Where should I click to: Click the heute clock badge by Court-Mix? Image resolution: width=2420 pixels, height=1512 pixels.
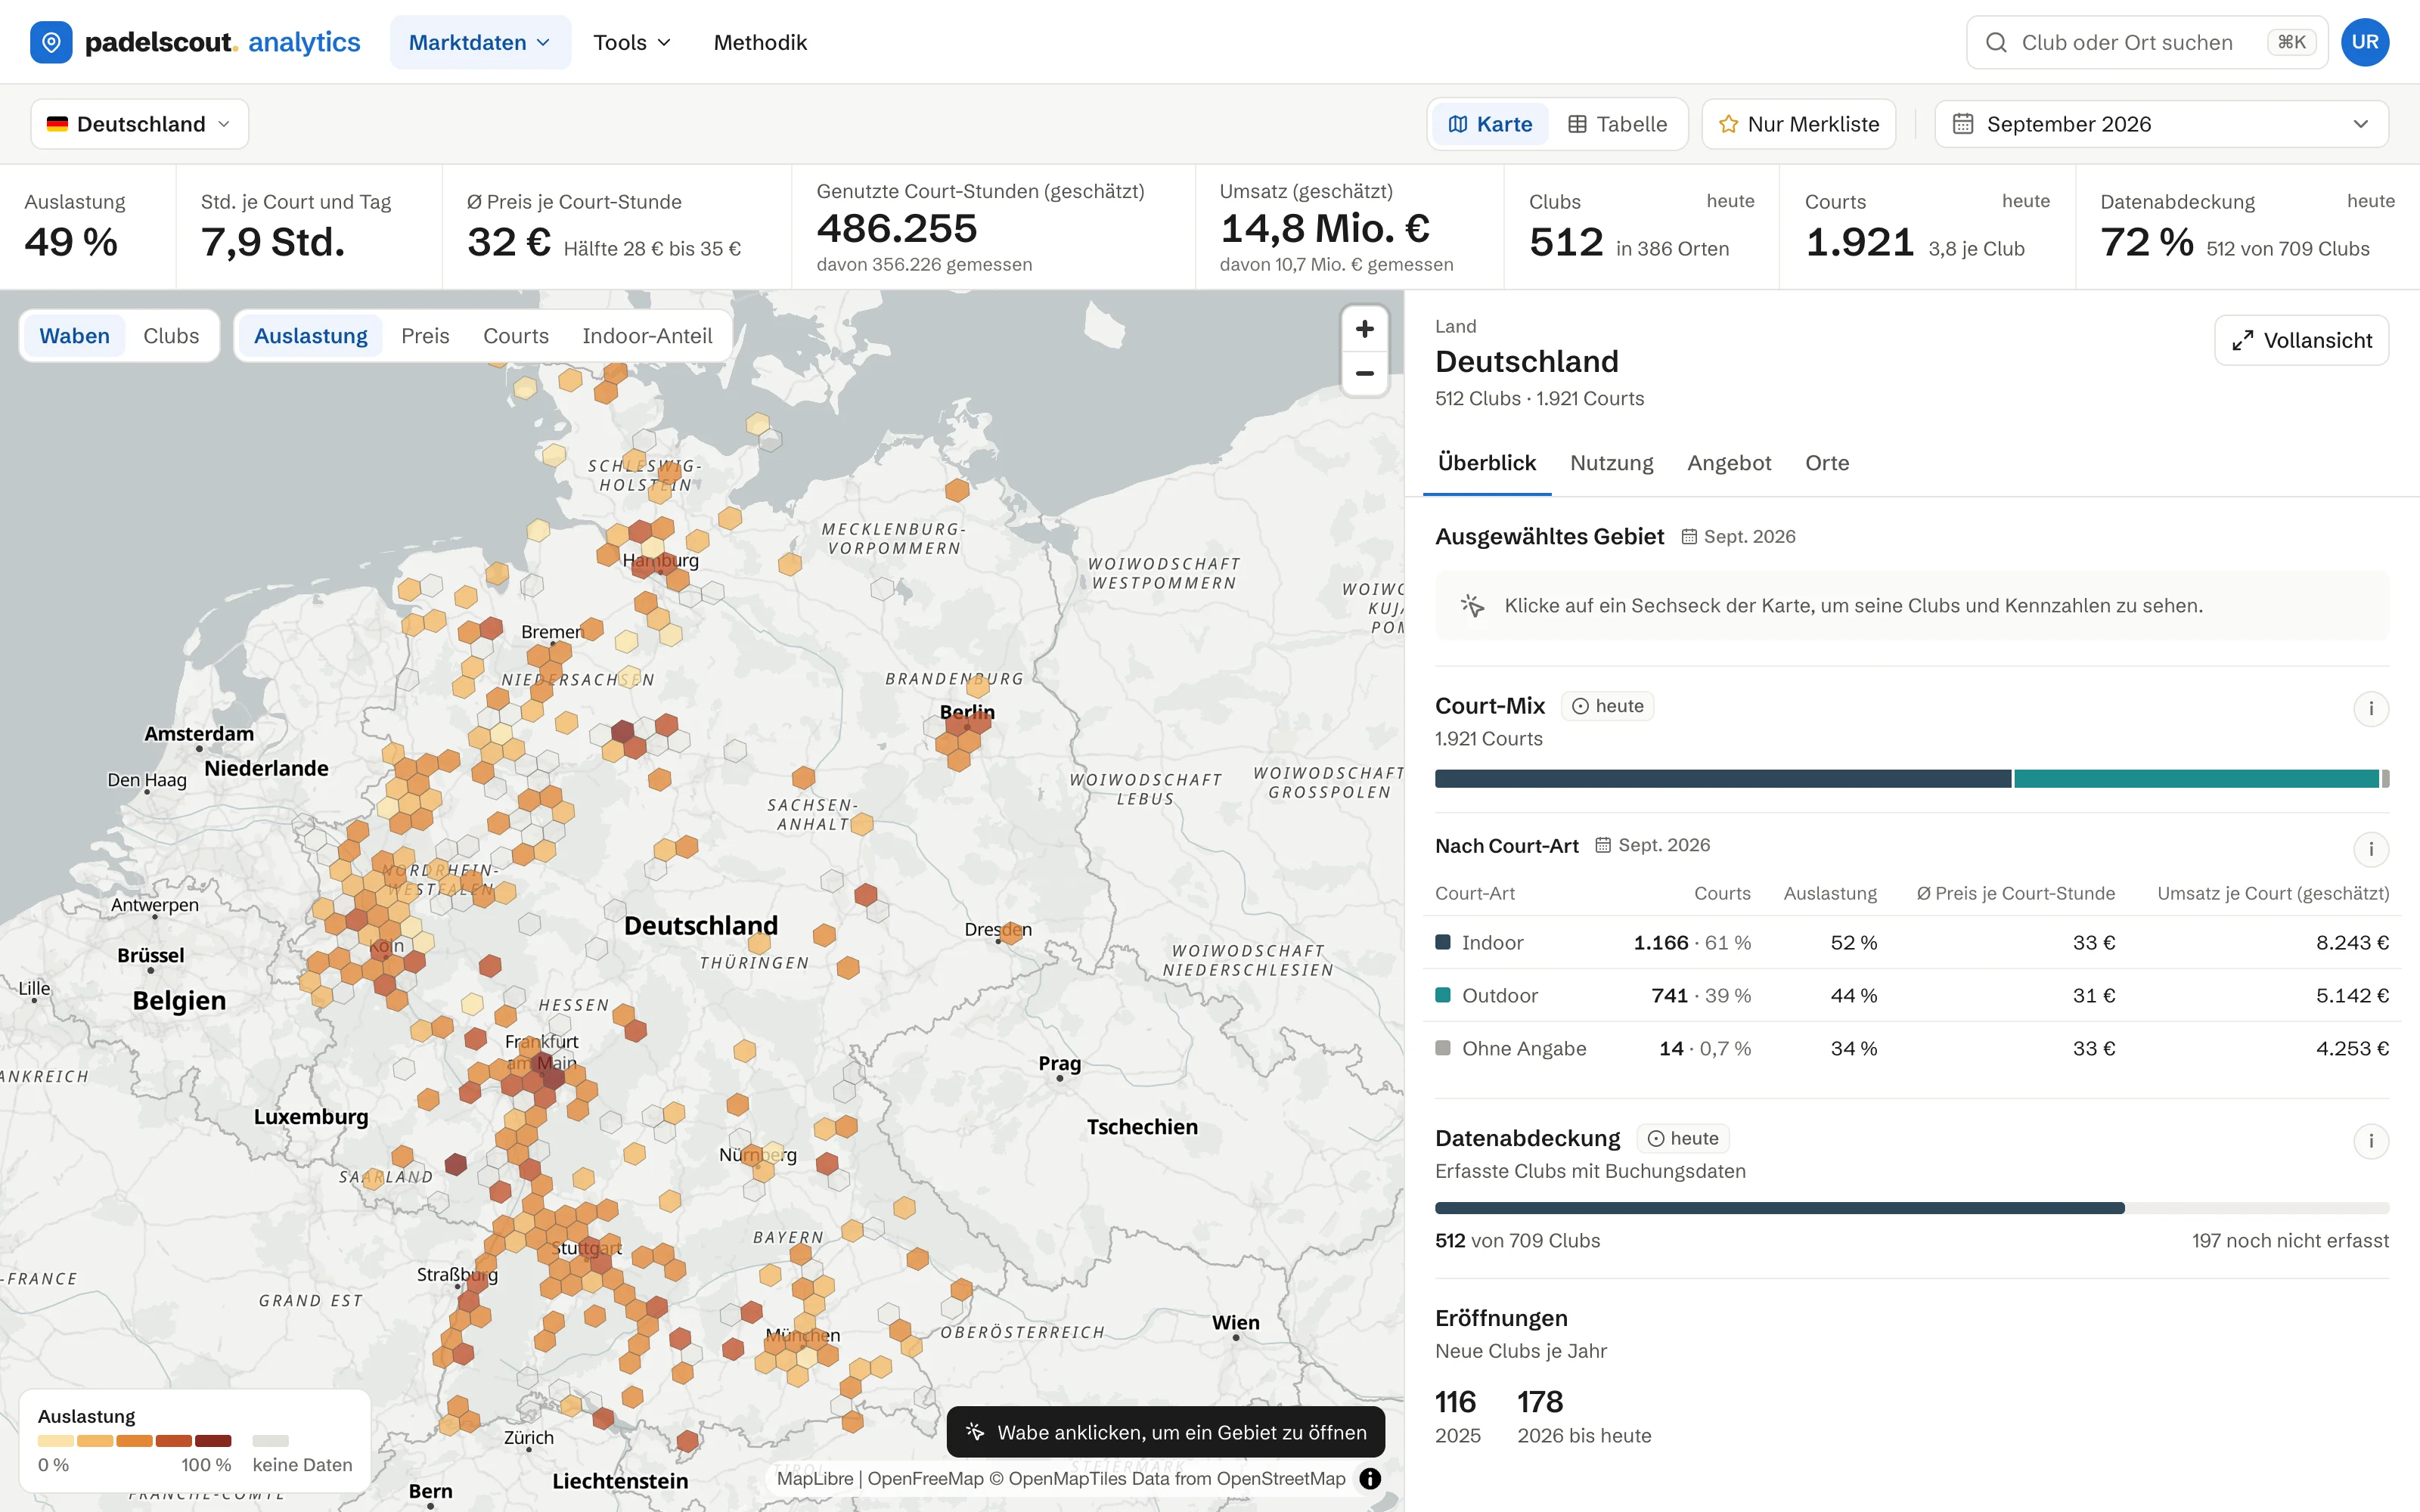[x=1607, y=706]
